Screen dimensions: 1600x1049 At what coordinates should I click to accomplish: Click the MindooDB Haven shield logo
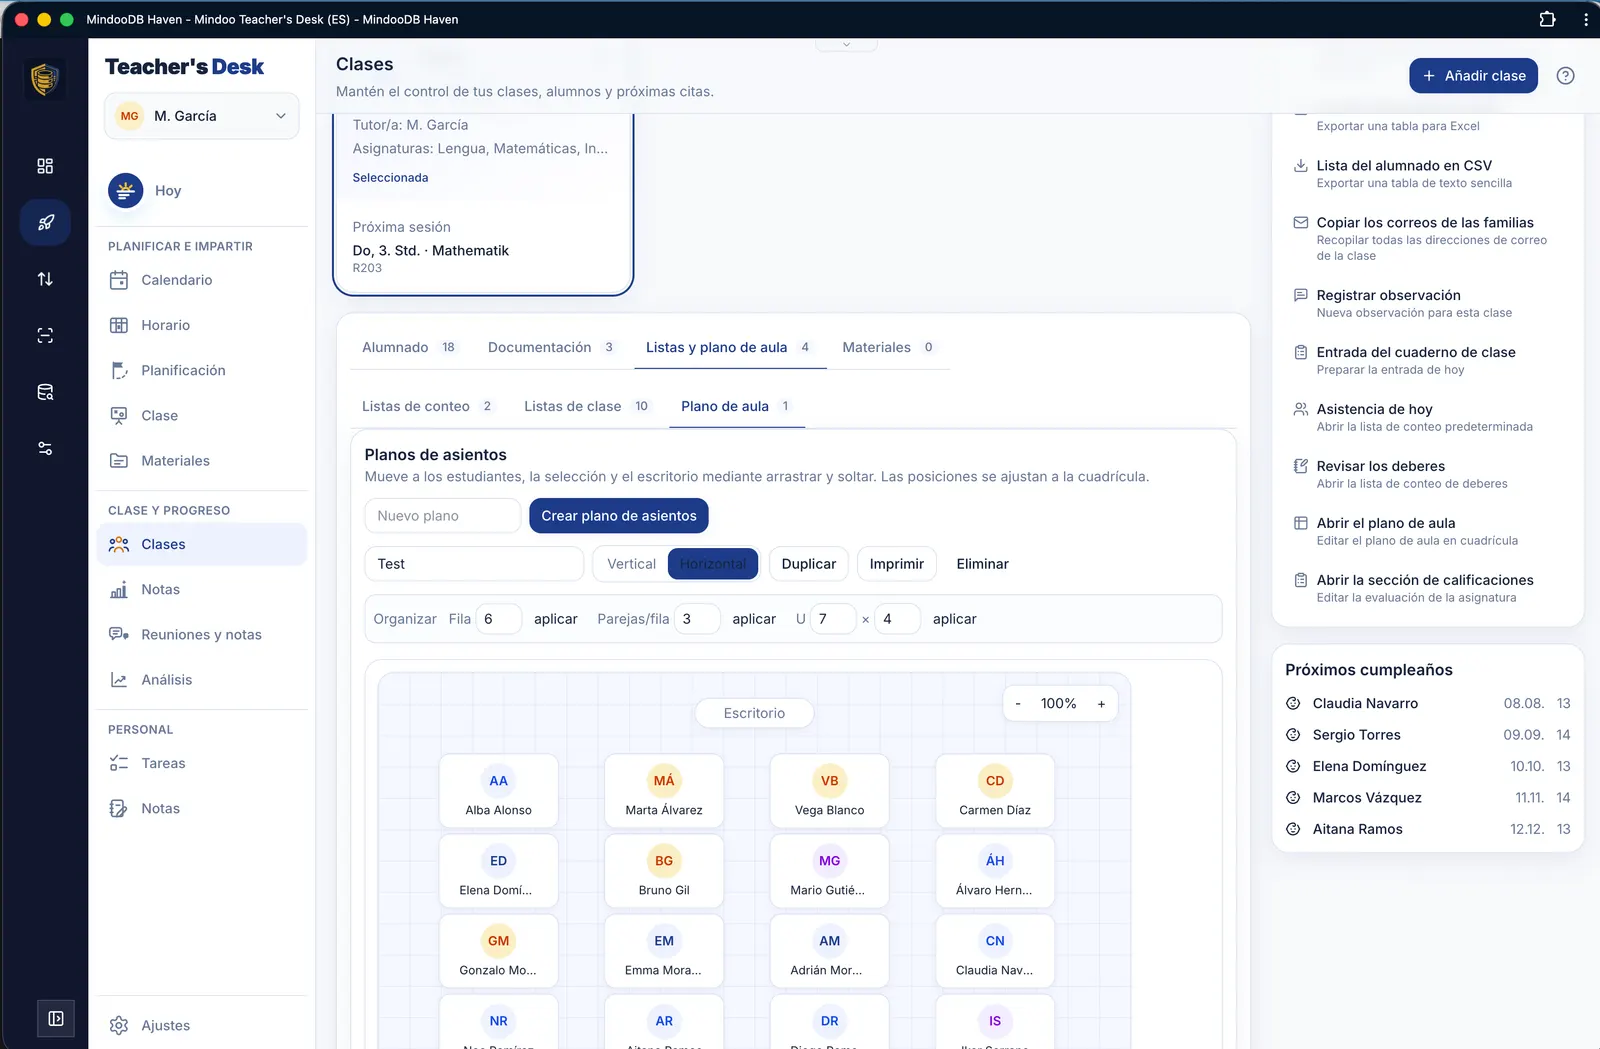tap(44, 79)
